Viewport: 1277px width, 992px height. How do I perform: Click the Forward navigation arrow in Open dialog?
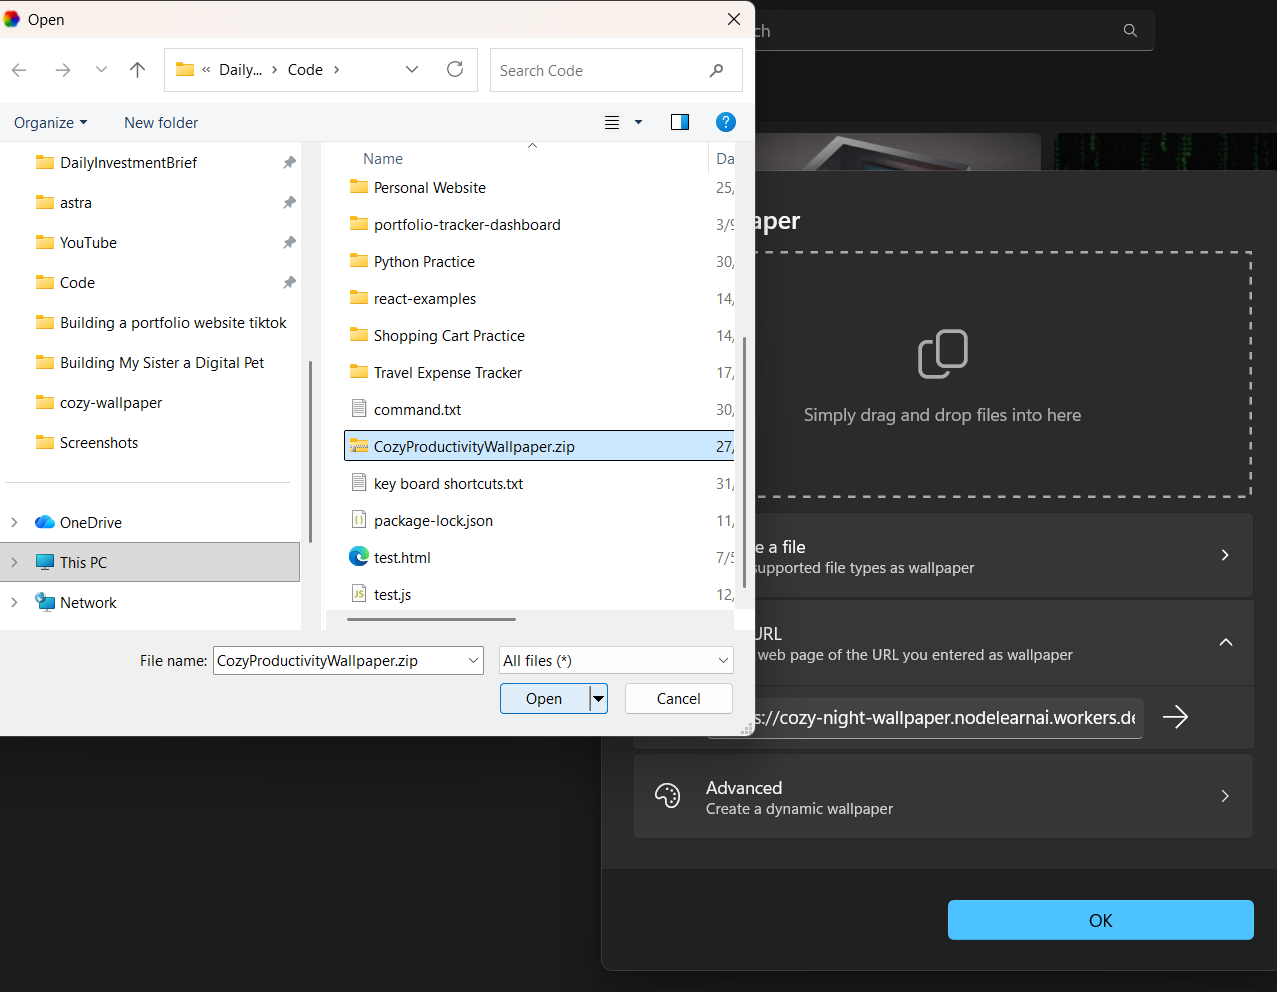coord(63,70)
